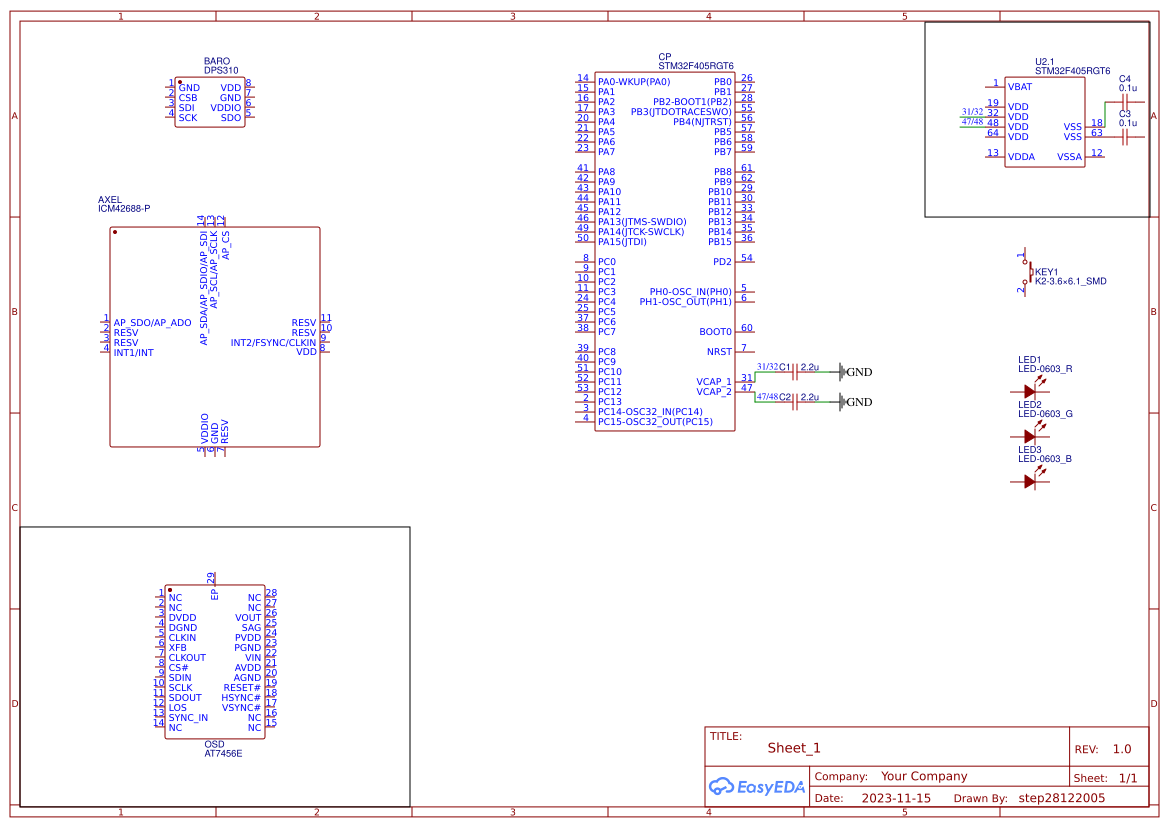Select capacitor C1 on VCAP_1 line
This screenshot has width=1169, height=827.
794,376
